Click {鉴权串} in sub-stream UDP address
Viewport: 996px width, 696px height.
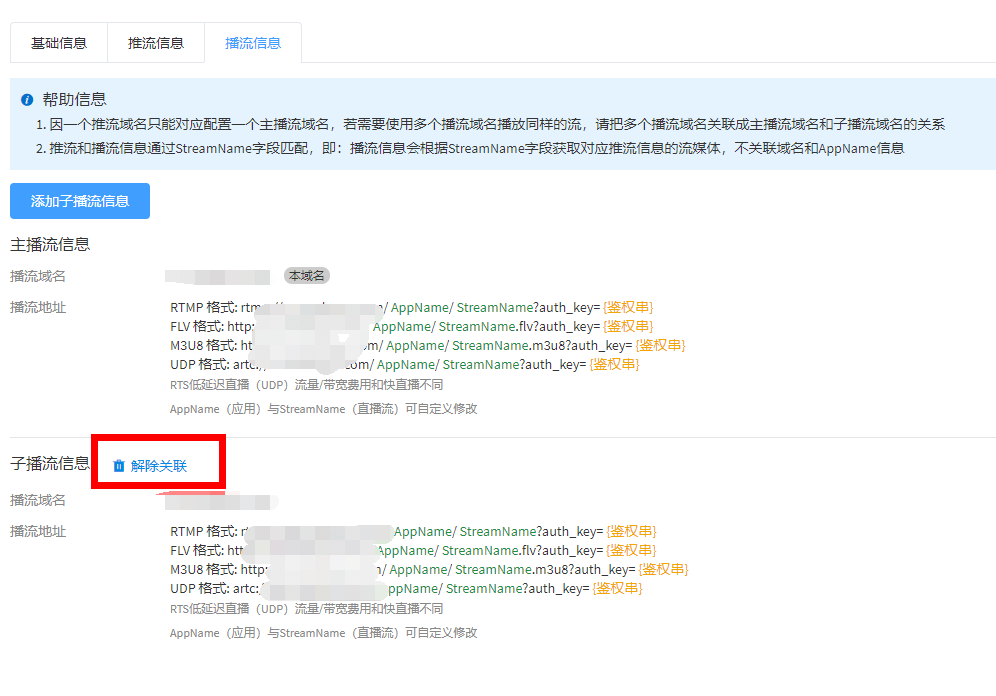tap(617, 588)
